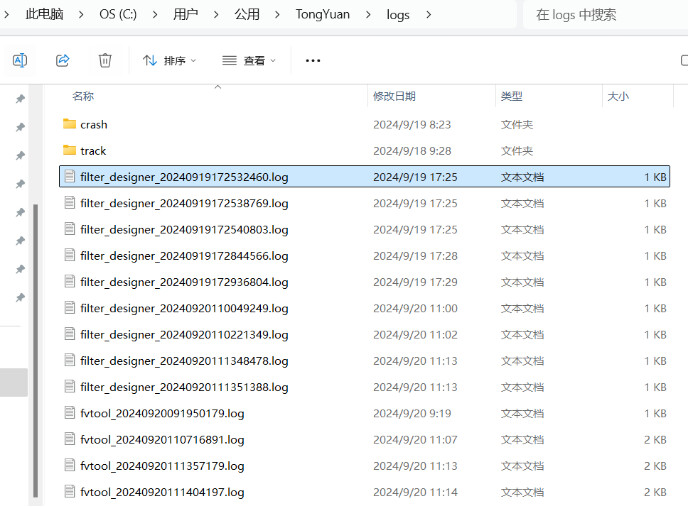Screen dimensions: 688x507
Task: Click date 2024/9/20 11:07 cell
Action: point(415,440)
